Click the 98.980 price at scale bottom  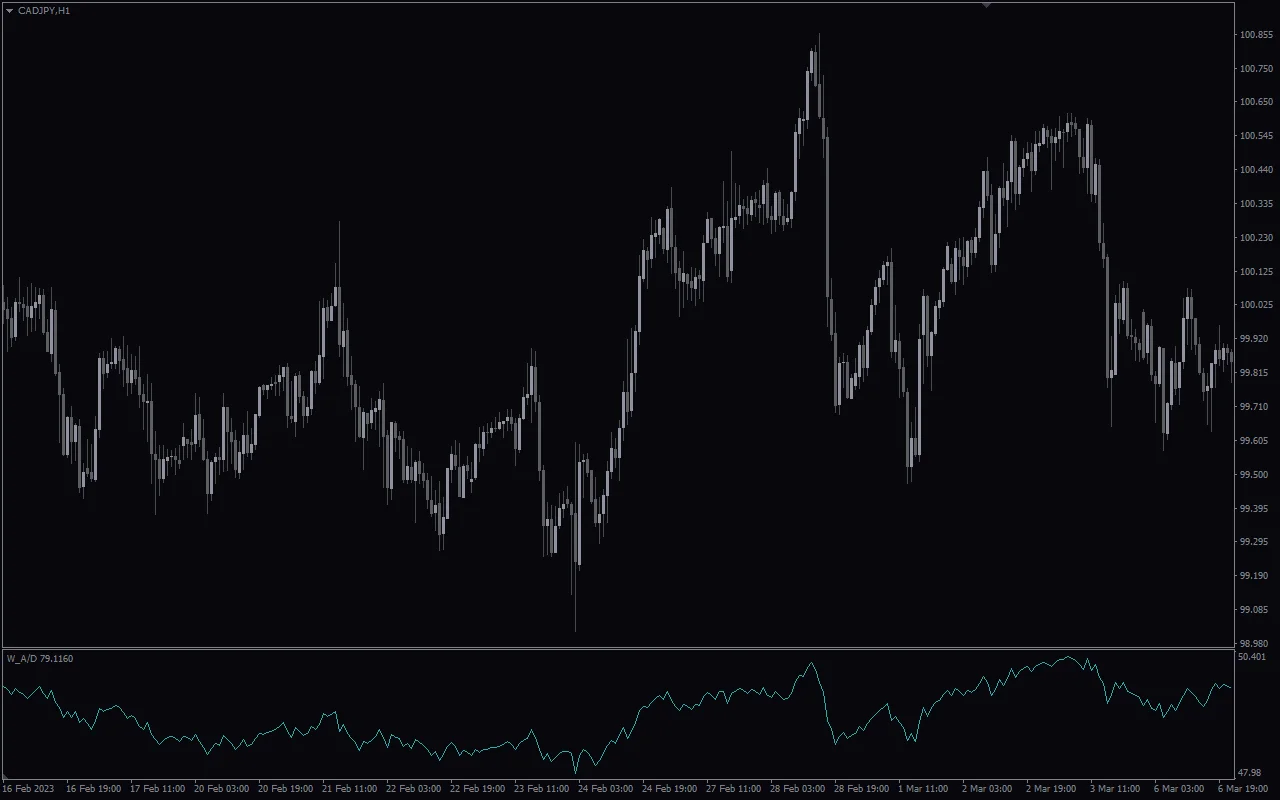coord(1254,643)
